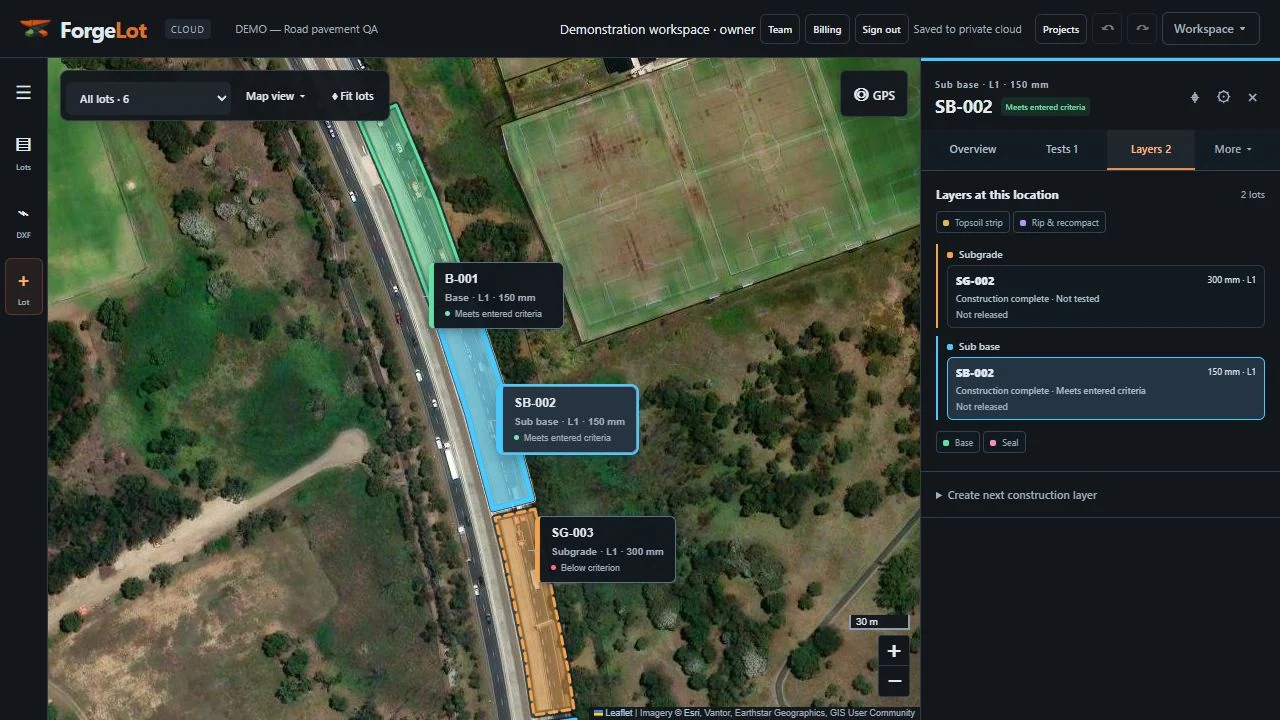1280x720 pixels.
Task: Select the Layers 2 tab
Action: pyautogui.click(x=1151, y=149)
